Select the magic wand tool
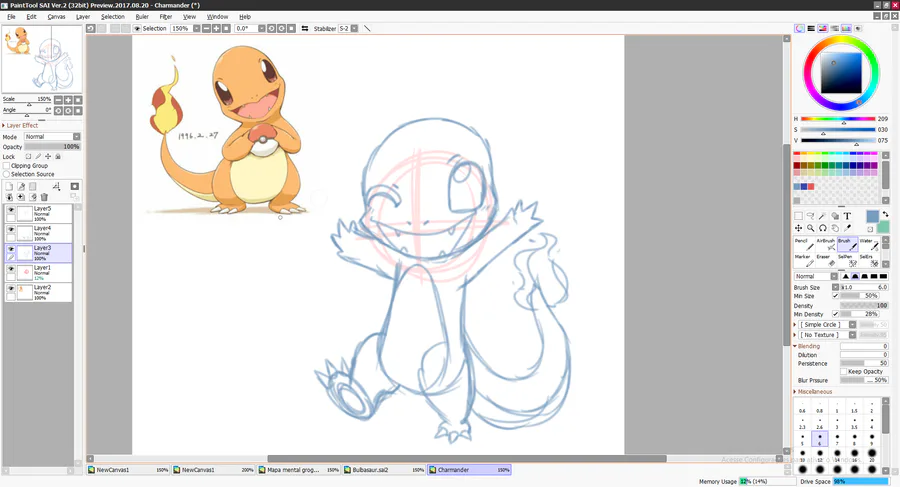 point(823,216)
